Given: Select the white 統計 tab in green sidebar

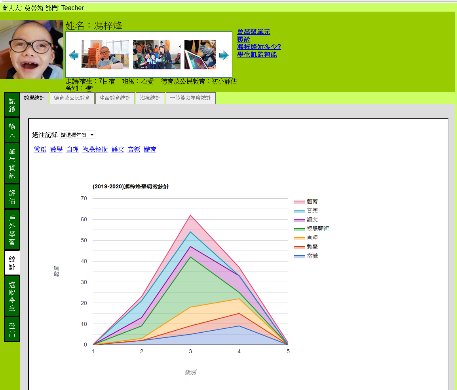Looking at the screenshot, I should pos(12,263).
